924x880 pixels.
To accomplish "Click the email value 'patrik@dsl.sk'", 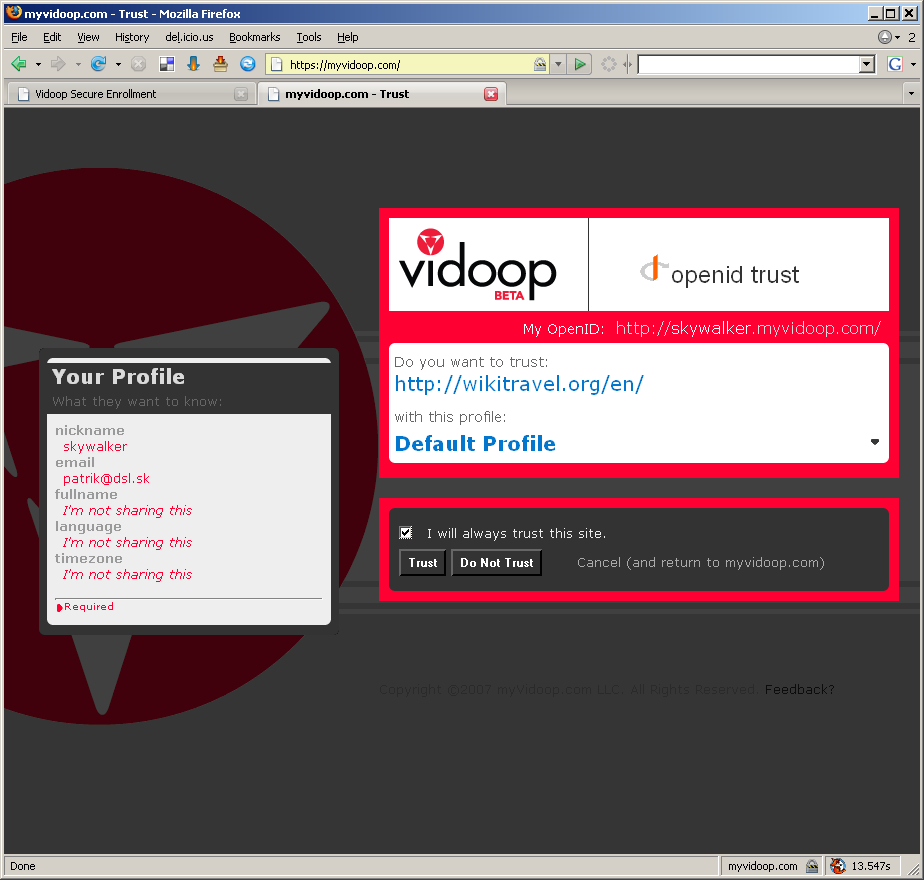I will 106,479.
